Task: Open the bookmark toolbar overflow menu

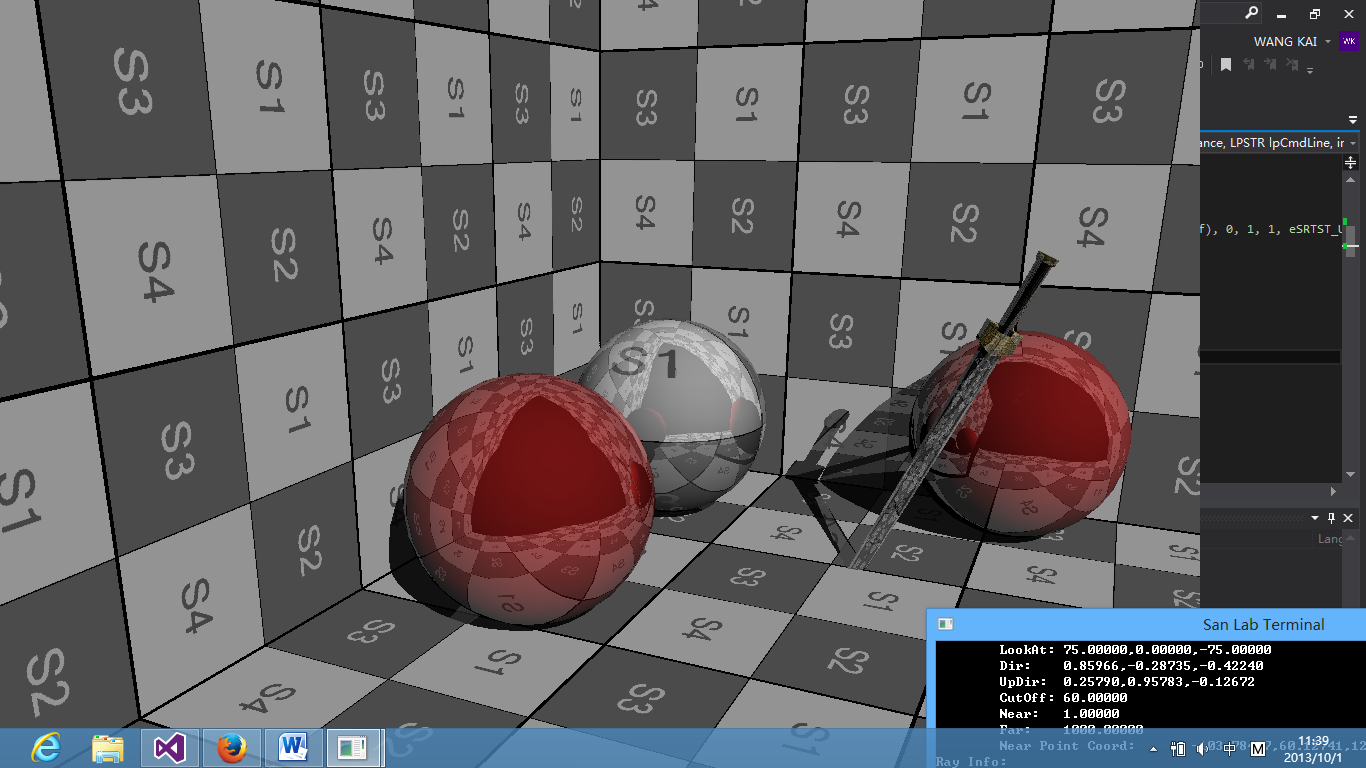Action: click(x=1310, y=71)
